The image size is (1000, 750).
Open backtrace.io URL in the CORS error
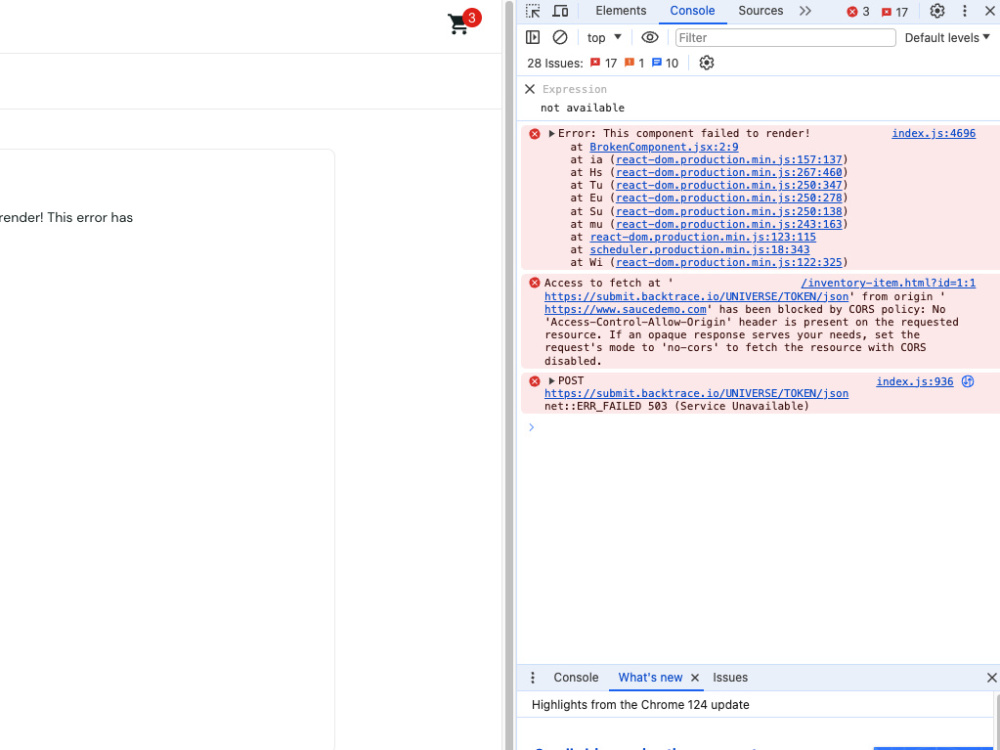click(696, 297)
